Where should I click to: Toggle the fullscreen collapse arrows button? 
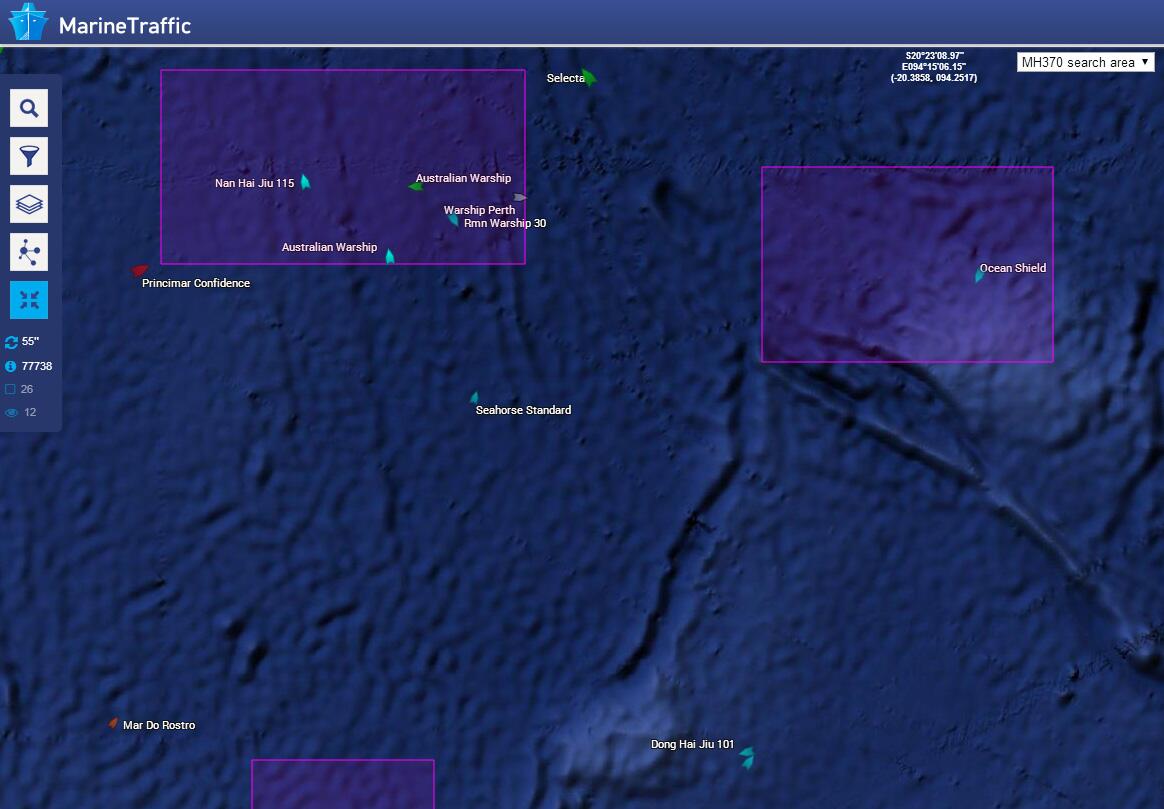click(29, 300)
